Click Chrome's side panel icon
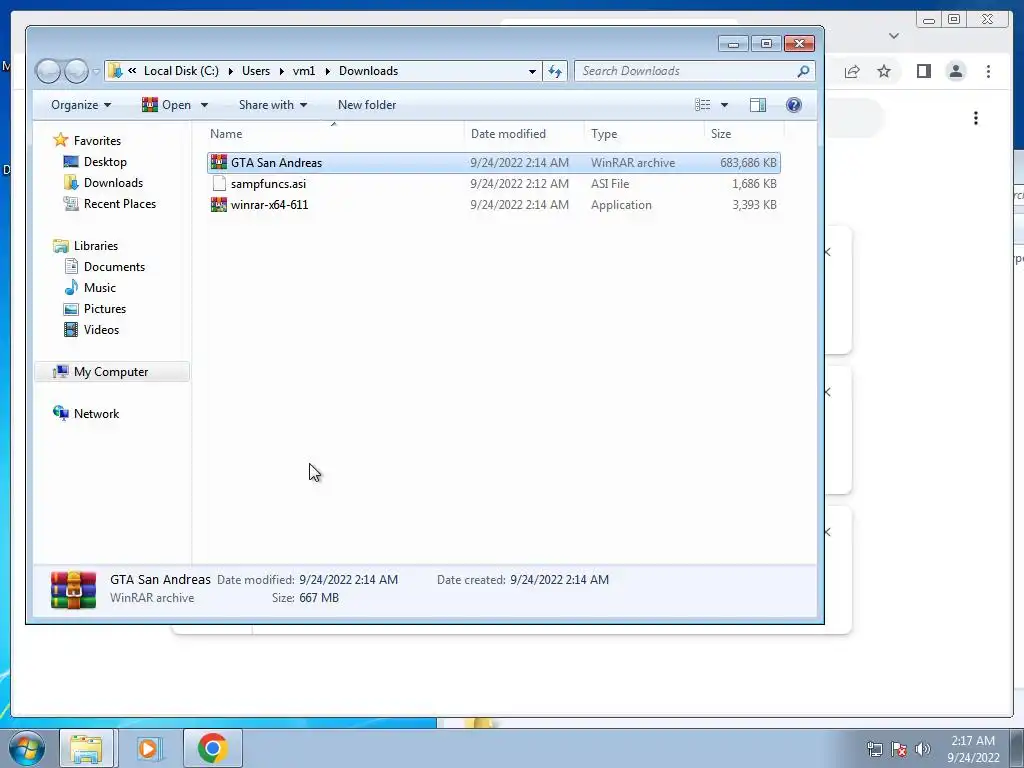The image size is (1024, 768). [923, 71]
